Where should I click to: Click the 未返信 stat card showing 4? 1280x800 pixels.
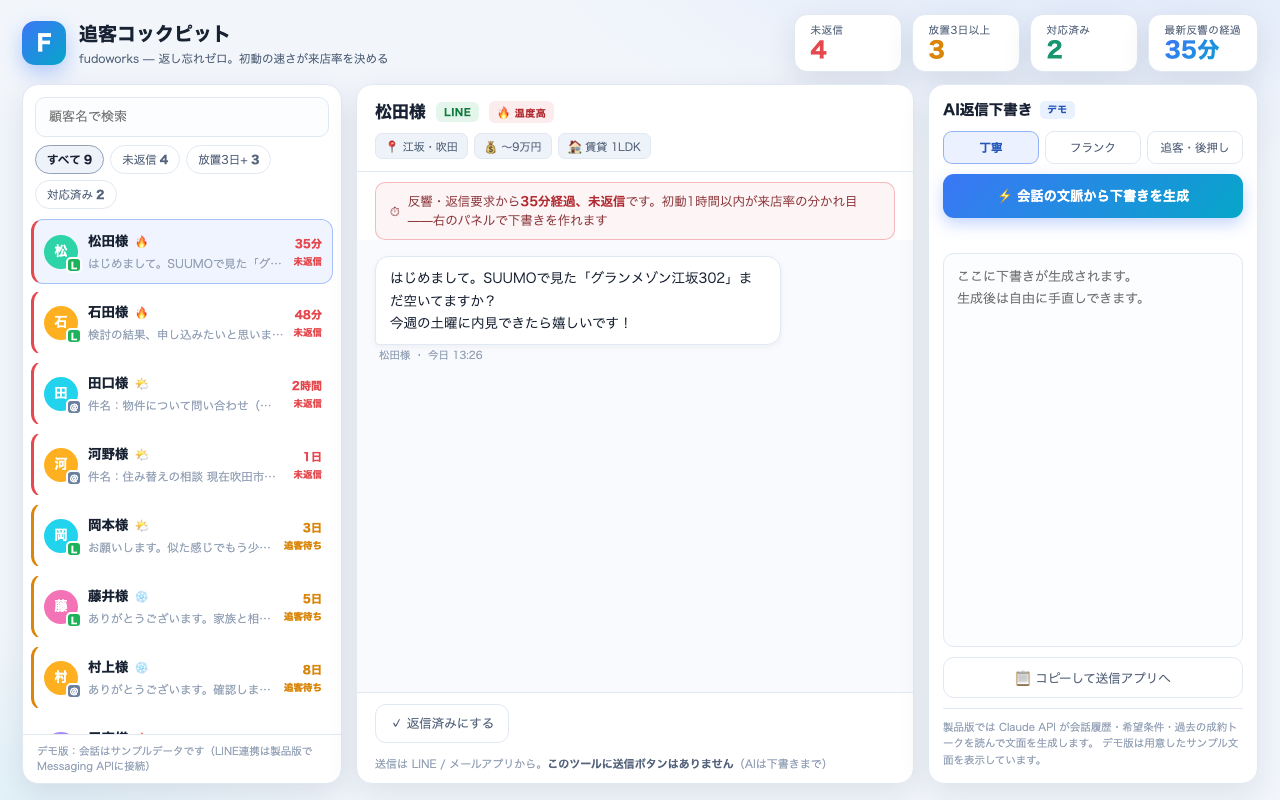[848, 43]
